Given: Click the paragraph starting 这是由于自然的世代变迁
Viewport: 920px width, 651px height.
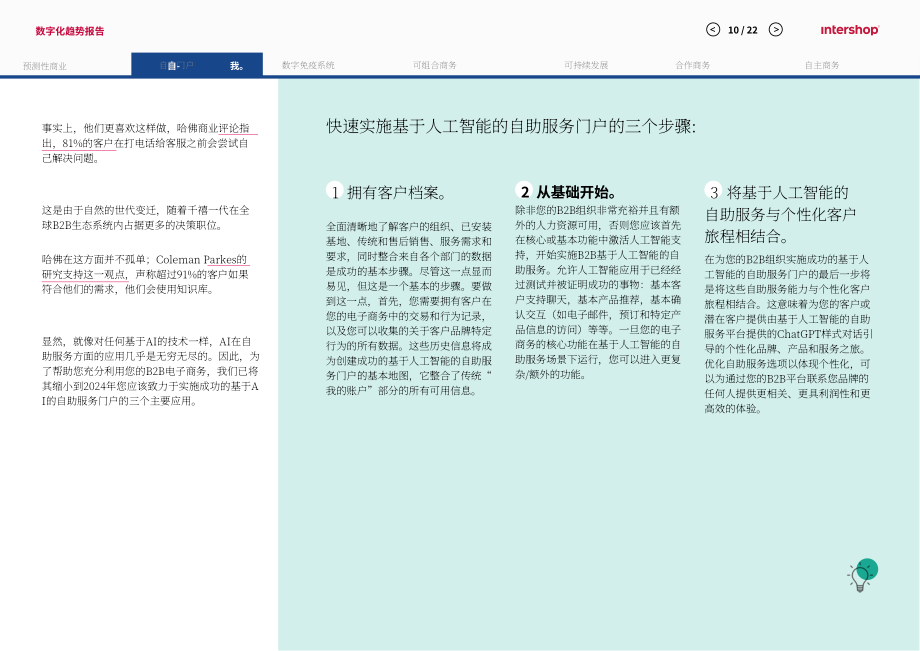Looking at the screenshot, I should click(x=146, y=218).
